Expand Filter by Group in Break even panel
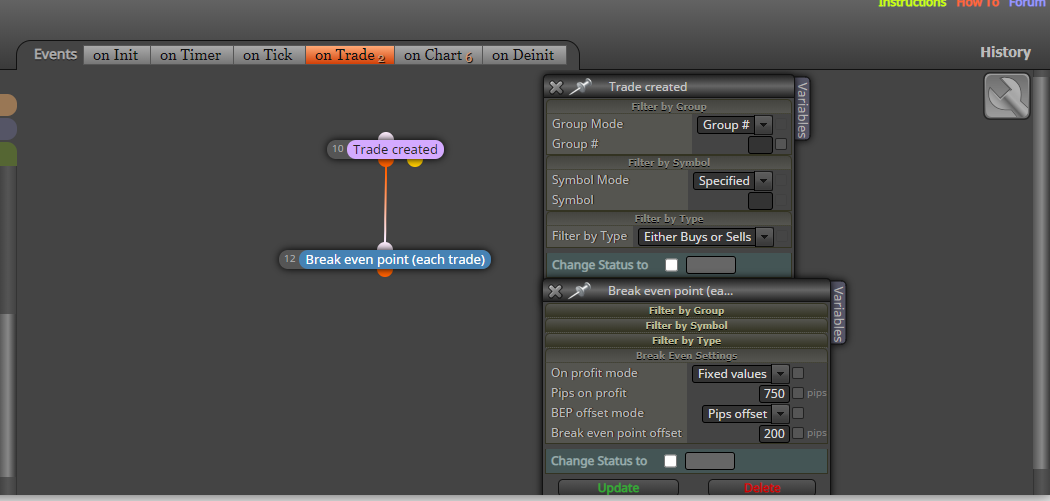Screen dimensions: 1050x501 tap(686, 310)
